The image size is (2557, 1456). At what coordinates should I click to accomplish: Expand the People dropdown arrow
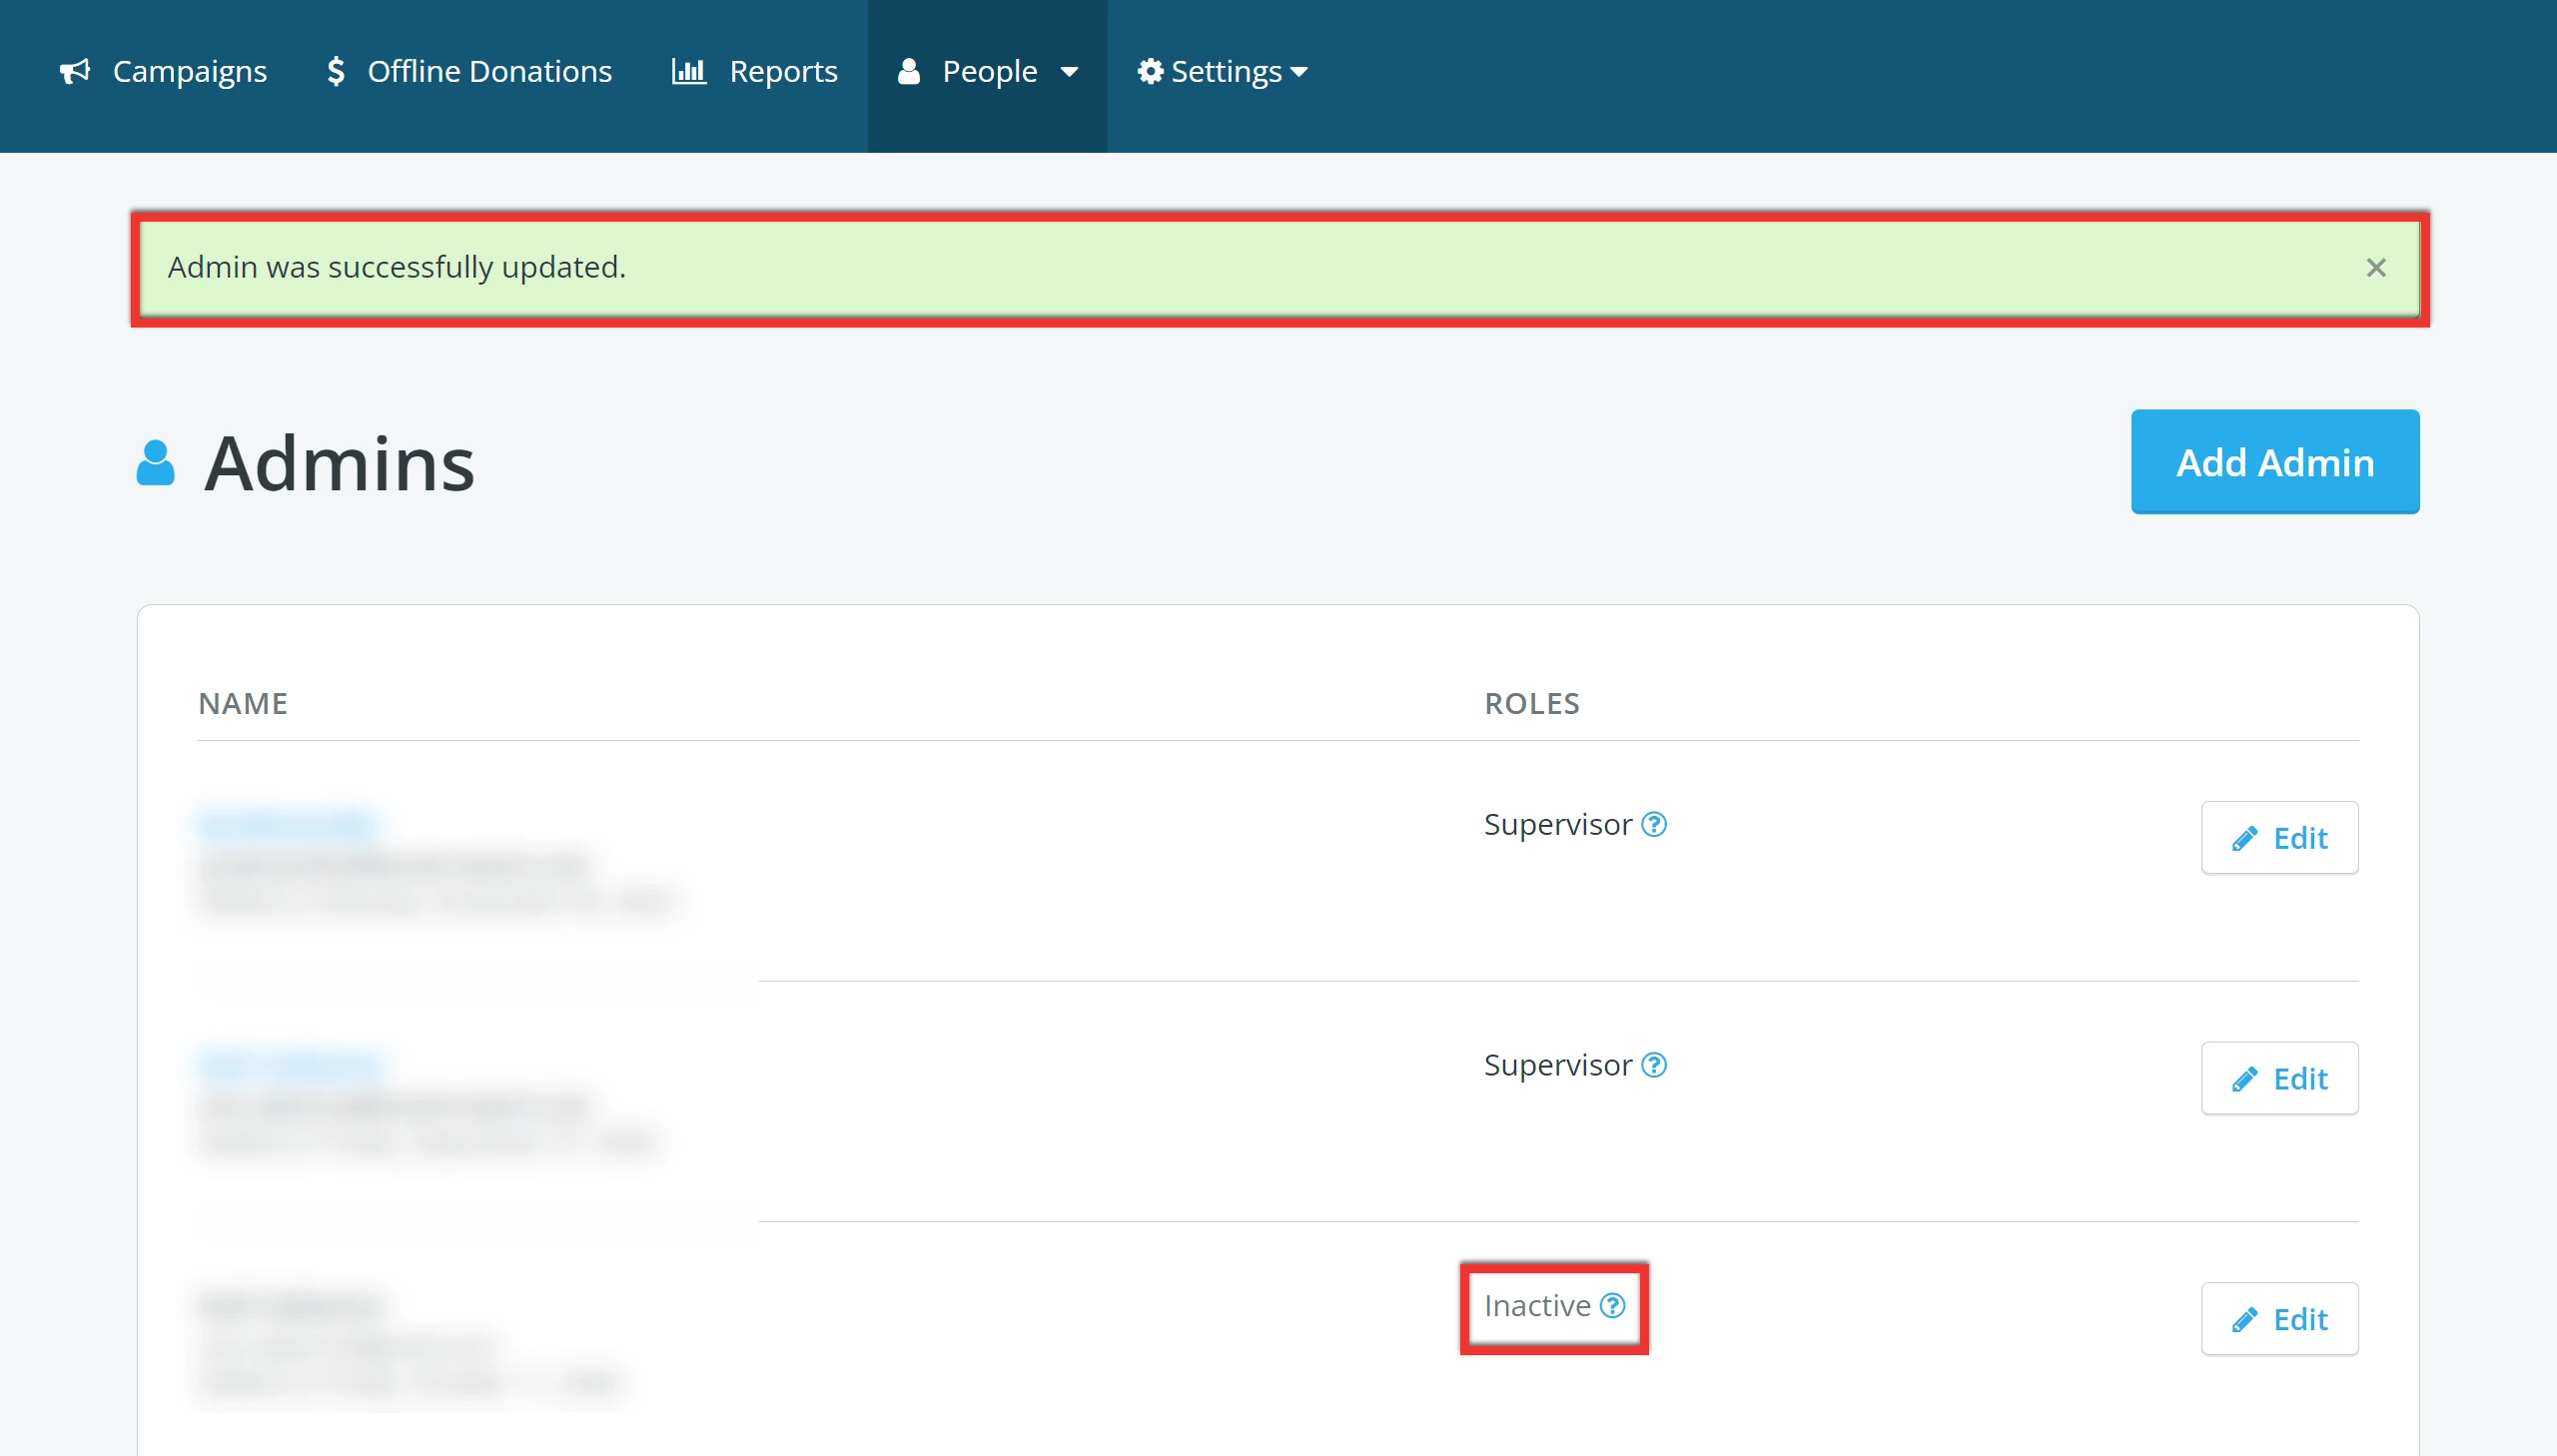[1069, 72]
